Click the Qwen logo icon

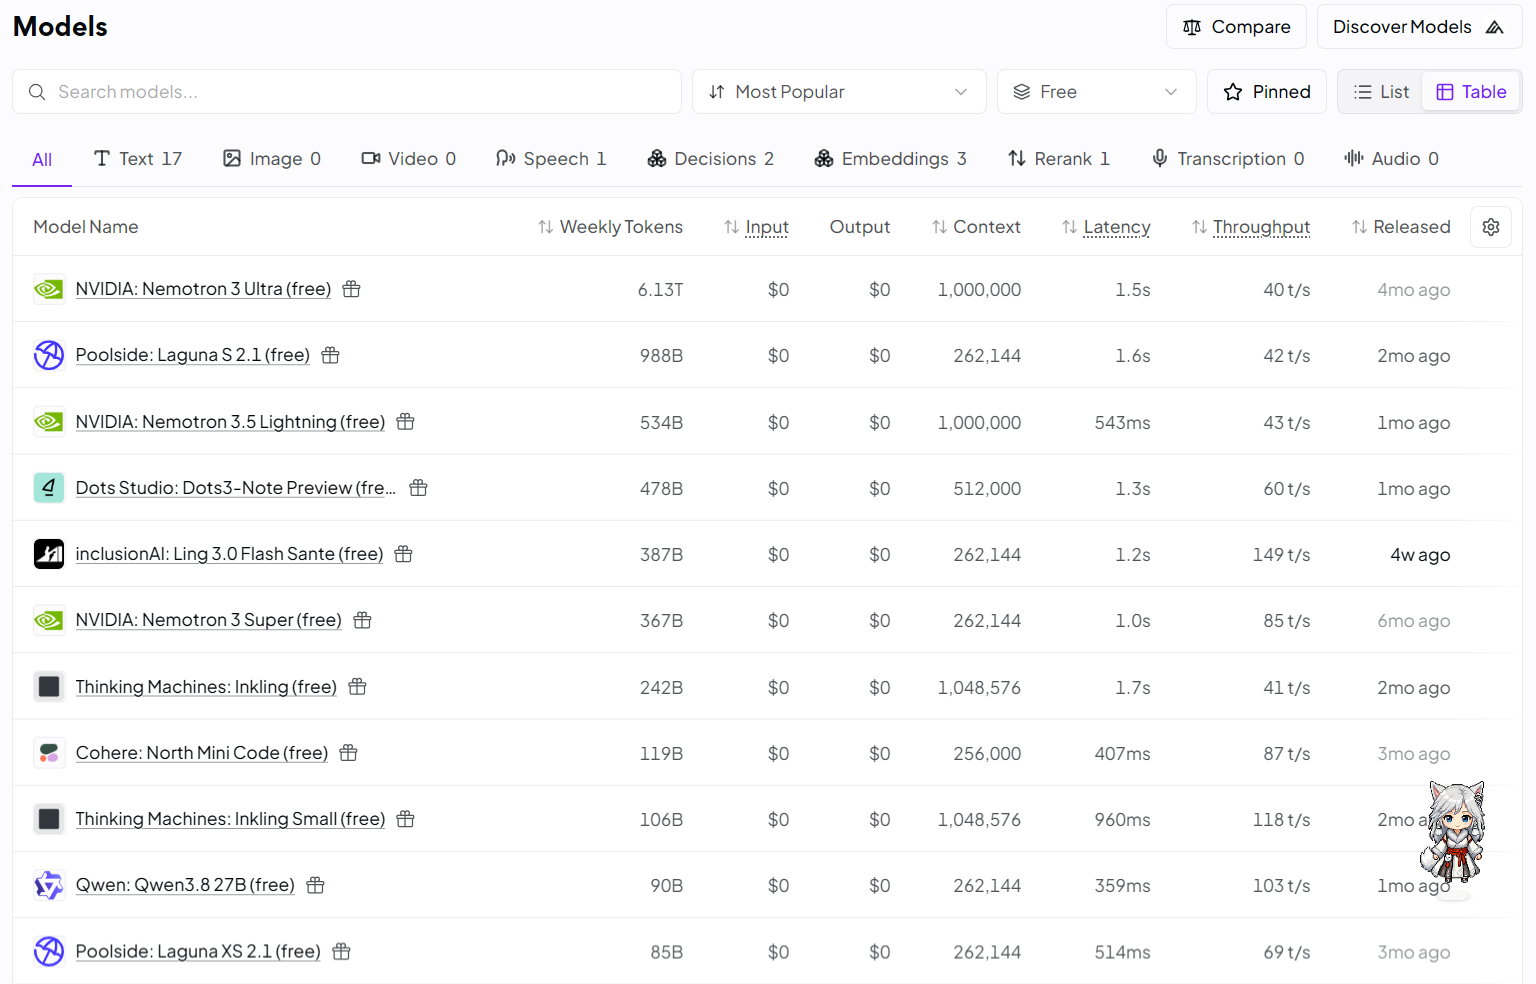click(x=49, y=885)
